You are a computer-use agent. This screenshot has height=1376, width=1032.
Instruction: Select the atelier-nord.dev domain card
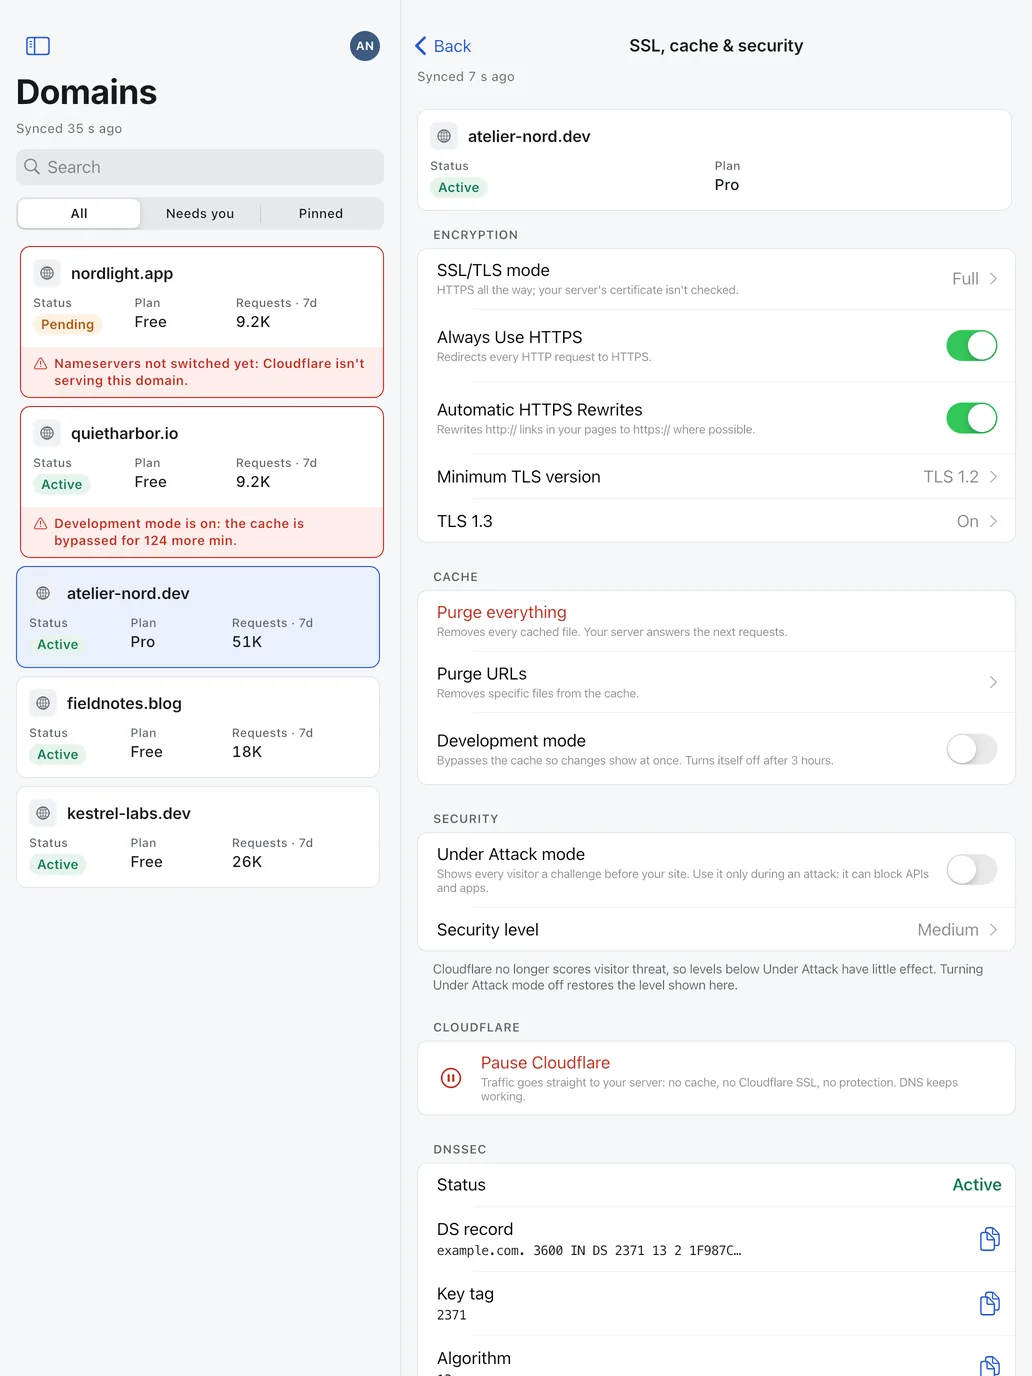pos(198,617)
